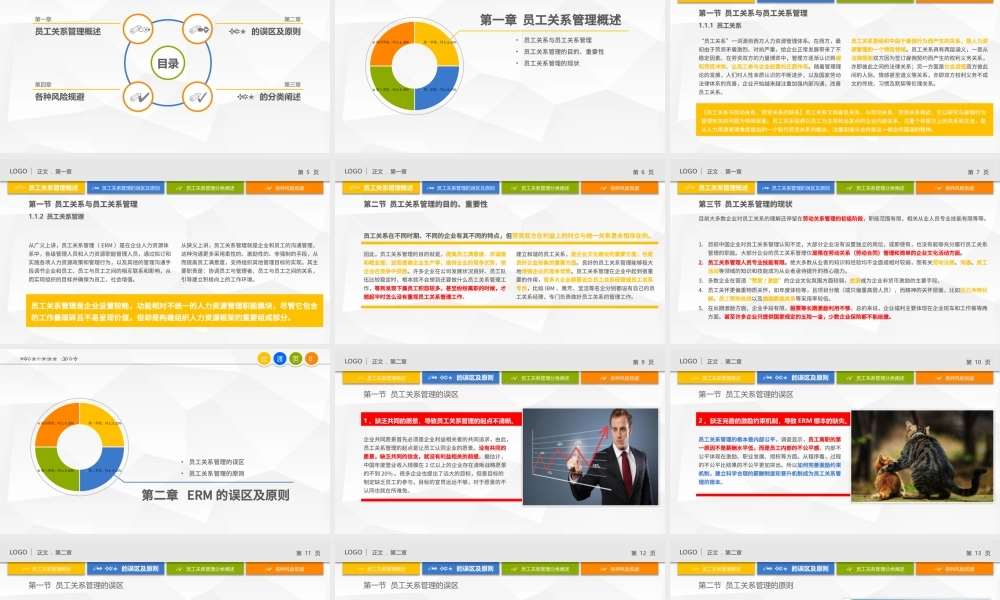The width and height of the screenshot is (1000, 600).
Task: Click the green 目录 center circle
Action: 168,64
